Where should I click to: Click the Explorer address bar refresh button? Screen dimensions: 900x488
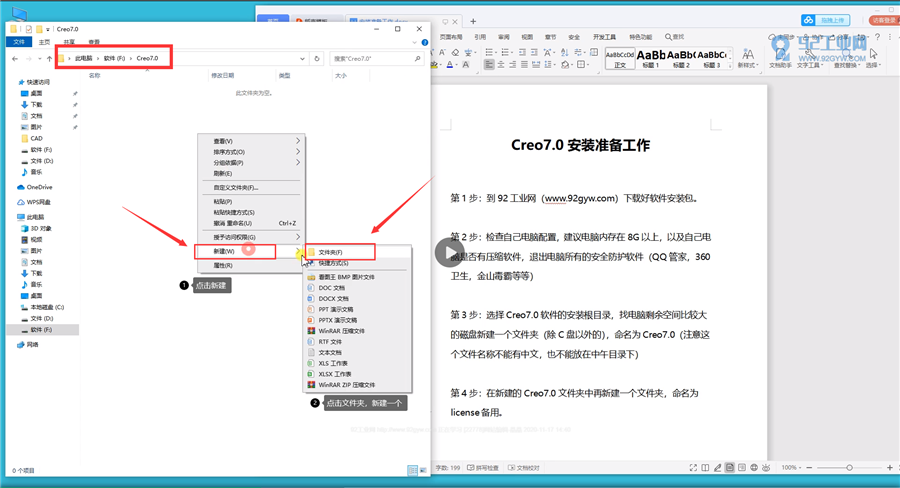pos(317,59)
